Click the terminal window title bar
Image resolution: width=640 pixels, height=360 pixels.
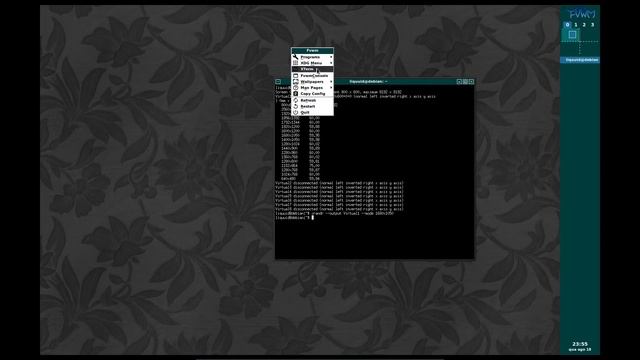369,82
